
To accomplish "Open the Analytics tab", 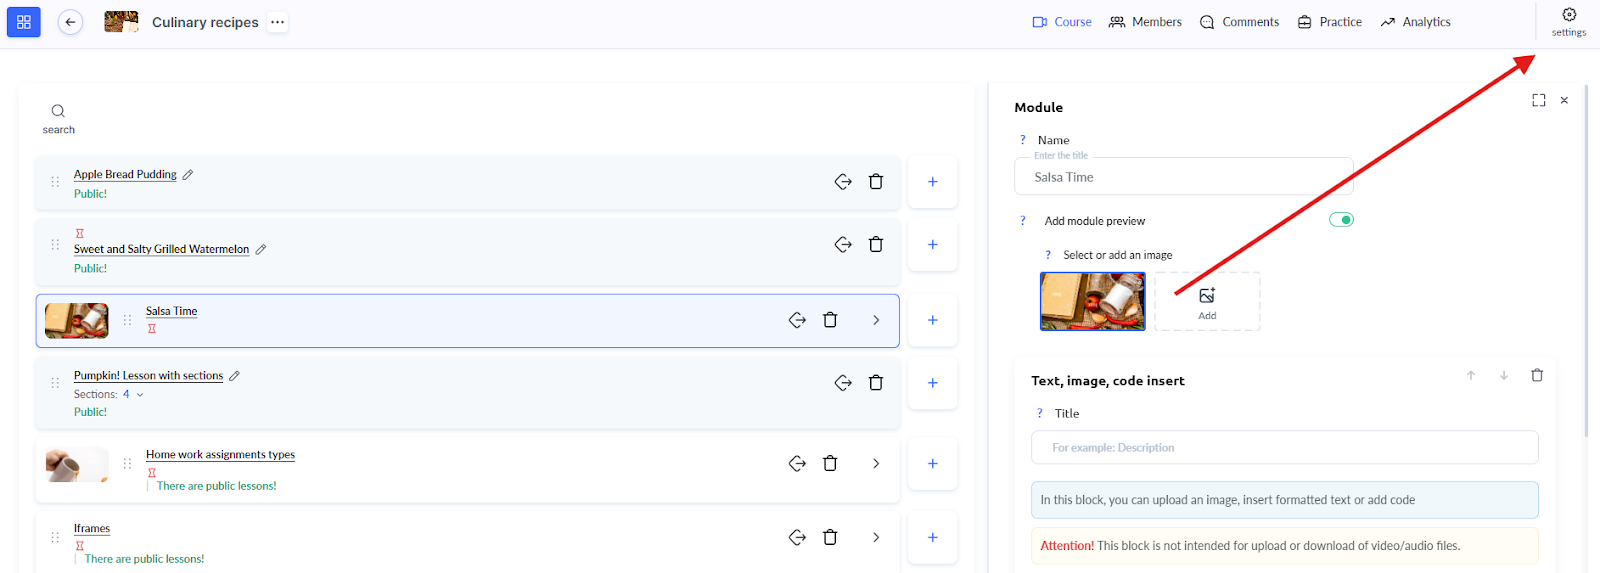I will pyautogui.click(x=1415, y=22).
